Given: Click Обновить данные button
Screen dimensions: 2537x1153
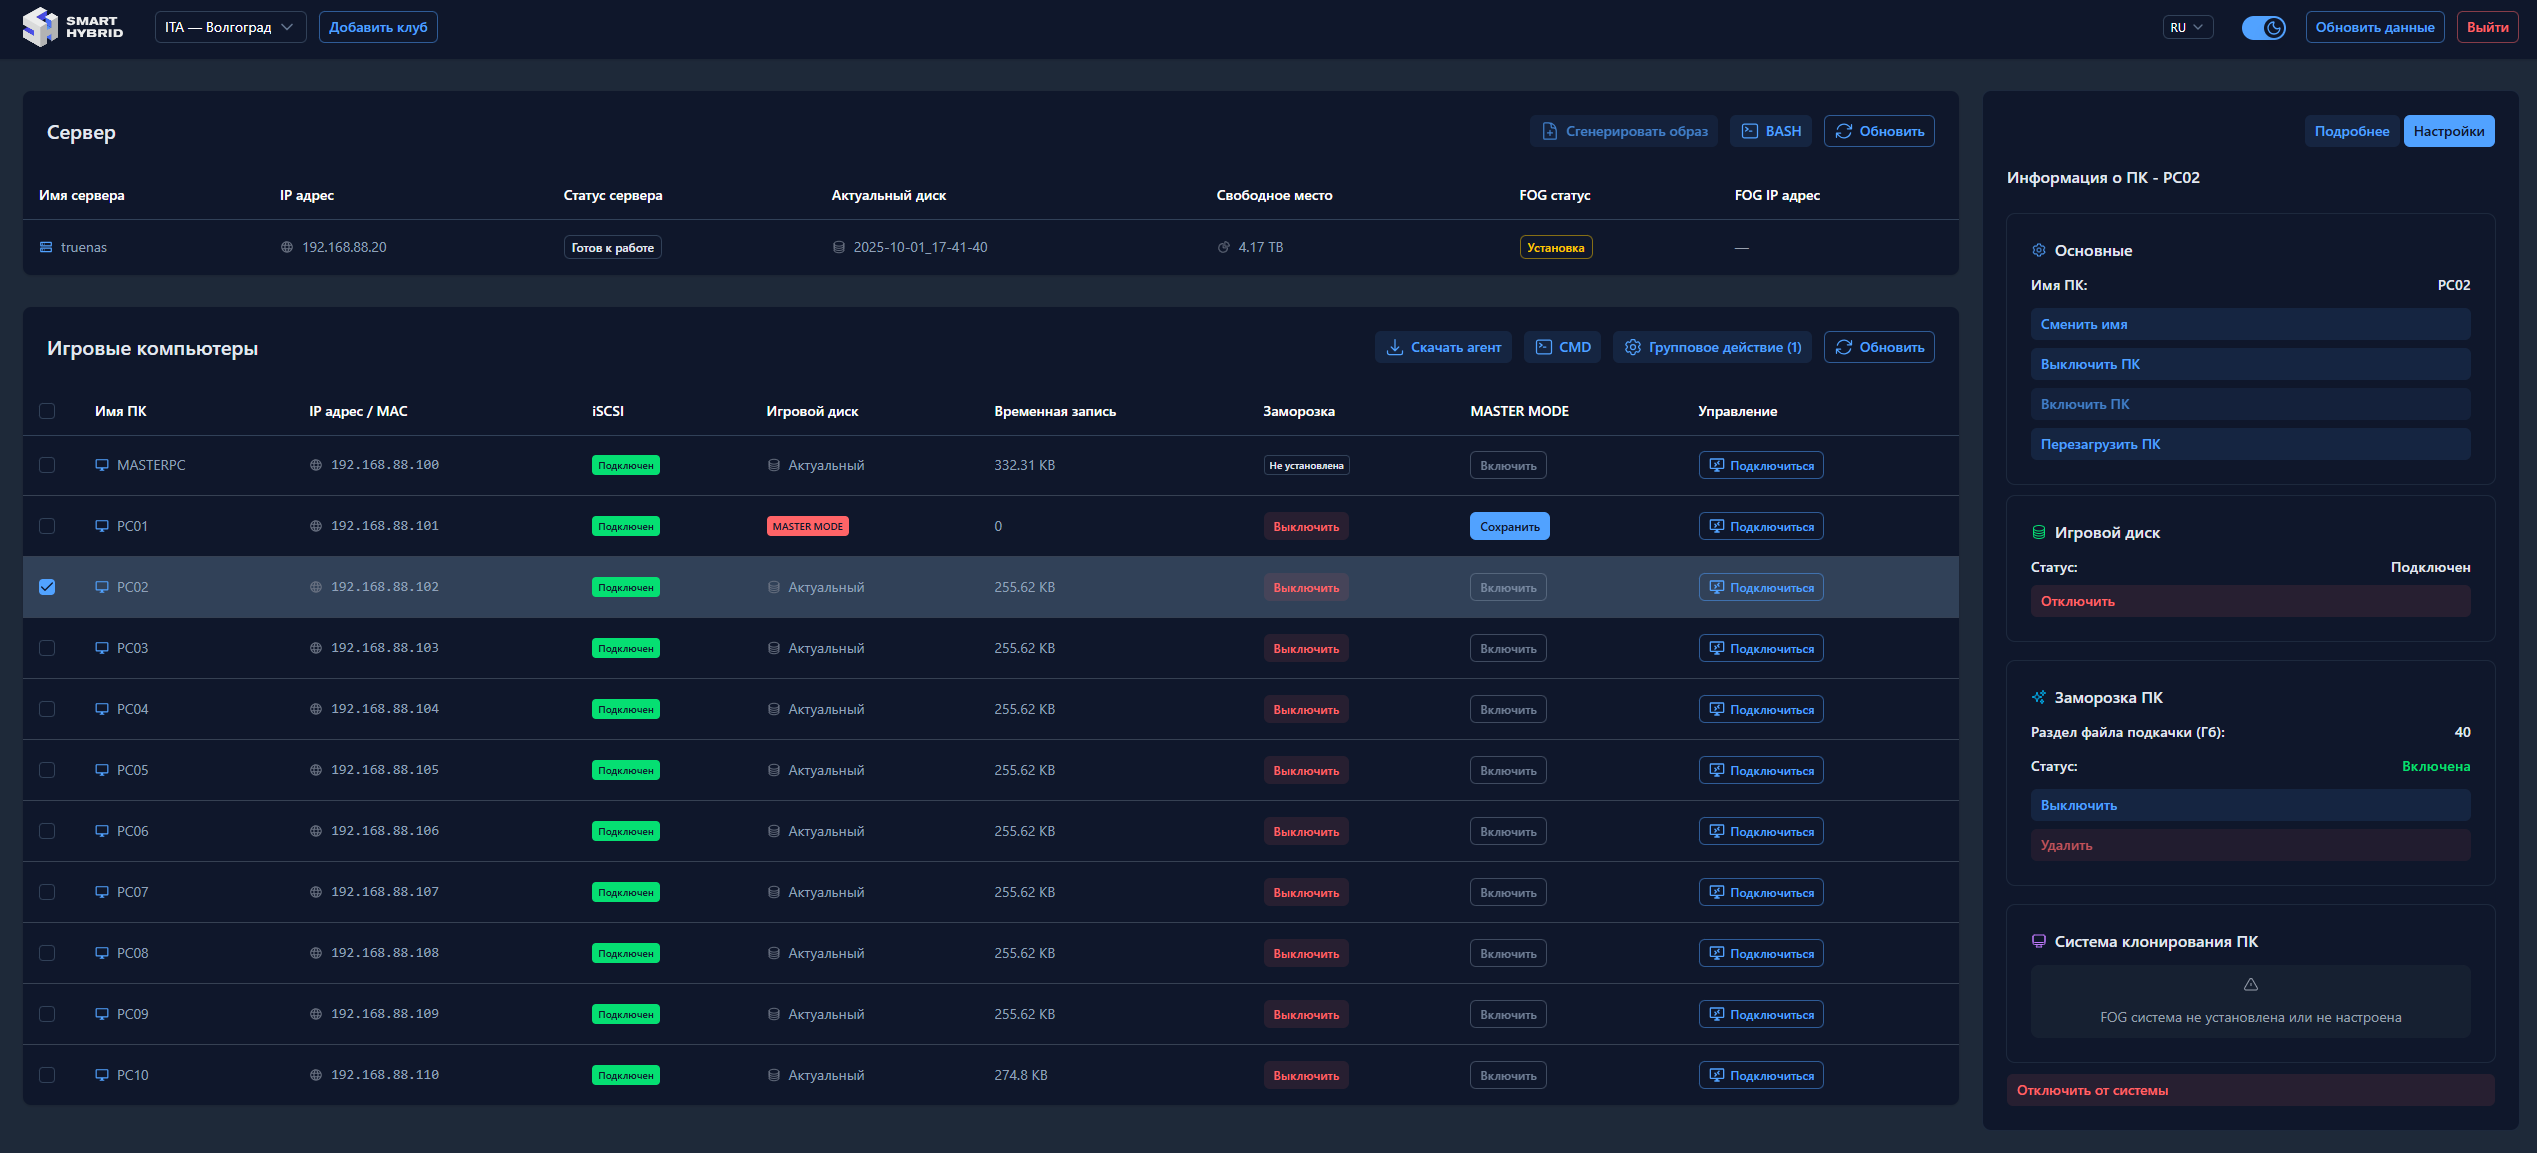Looking at the screenshot, I should pos(2374,27).
